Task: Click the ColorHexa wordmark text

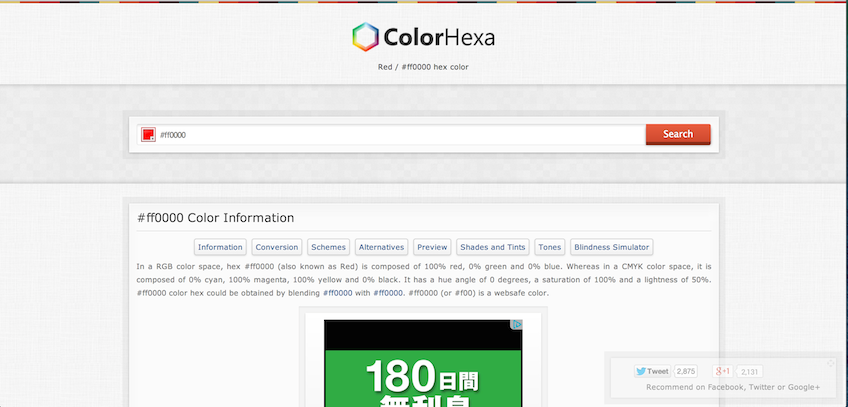Action: tap(439, 38)
